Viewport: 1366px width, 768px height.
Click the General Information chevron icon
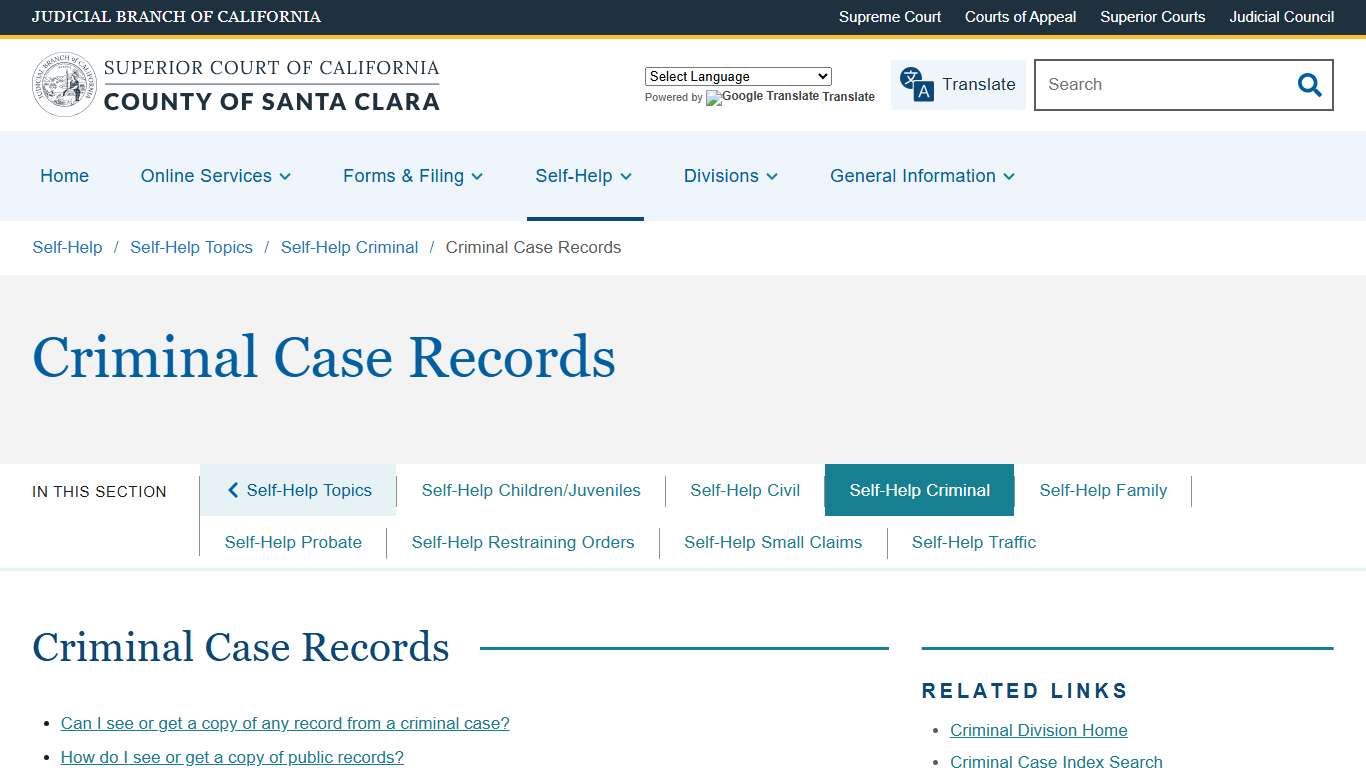click(1010, 177)
